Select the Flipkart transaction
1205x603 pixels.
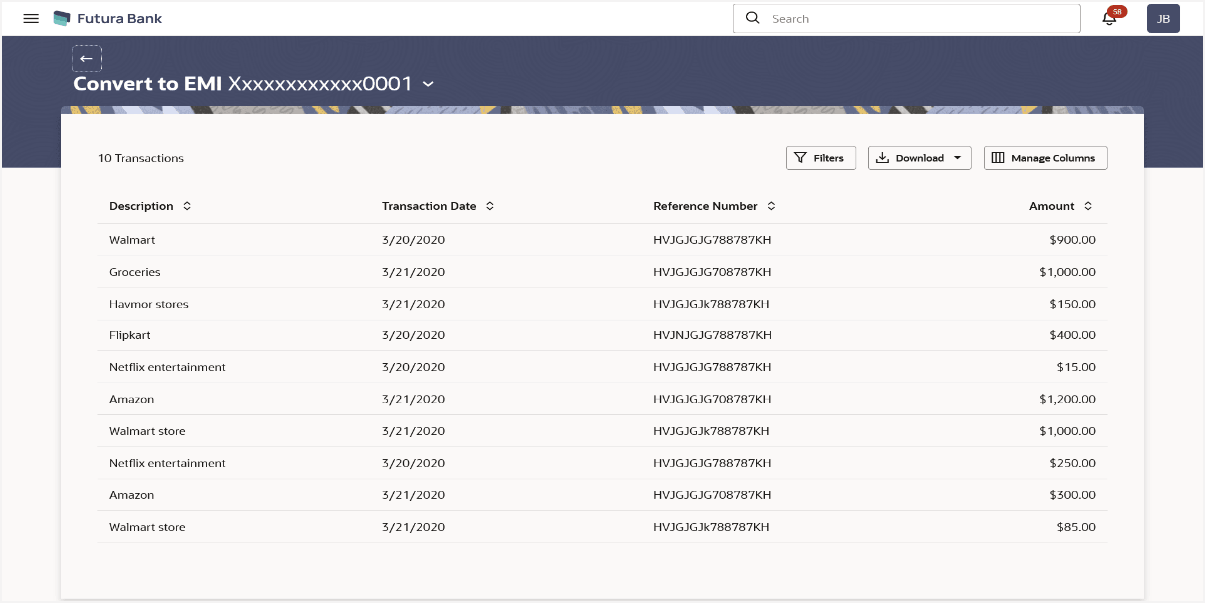[x=130, y=335]
